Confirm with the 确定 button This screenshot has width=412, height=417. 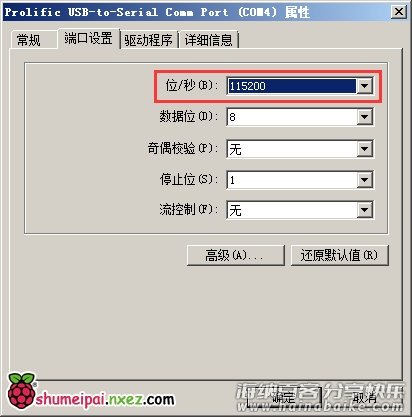(x=284, y=397)
